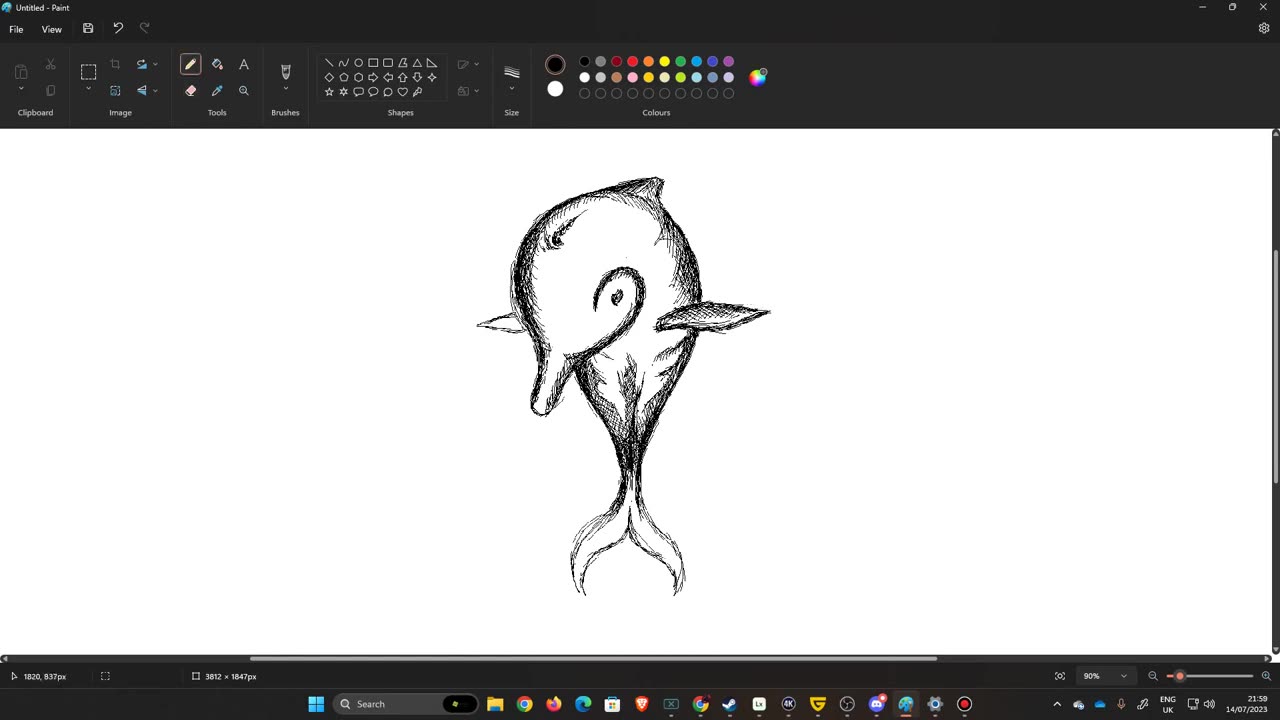Click the line thickness Size icon
The image size is (1280, 720).
click(x=512, y=72)
